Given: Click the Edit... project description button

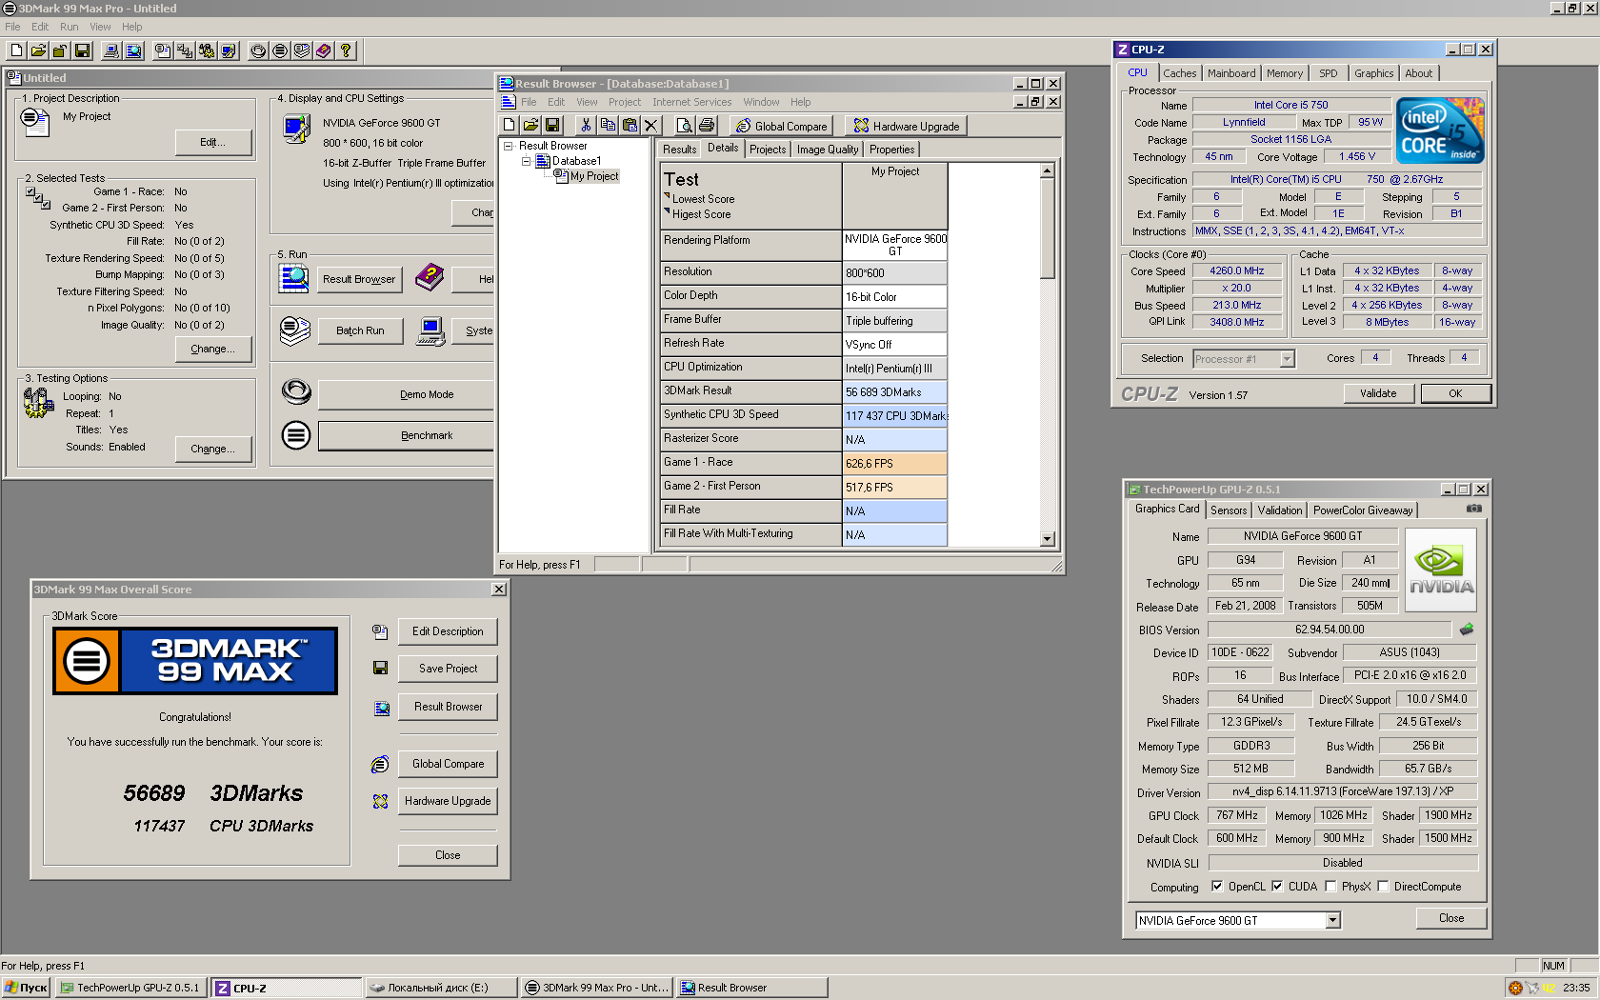Looking at the screenshot, I should click(213, 142).
